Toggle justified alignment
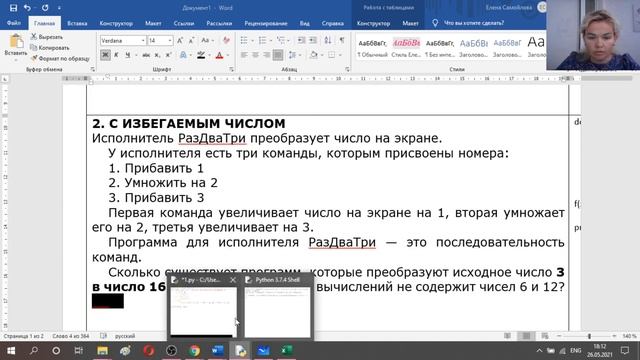 pos(278,55)
